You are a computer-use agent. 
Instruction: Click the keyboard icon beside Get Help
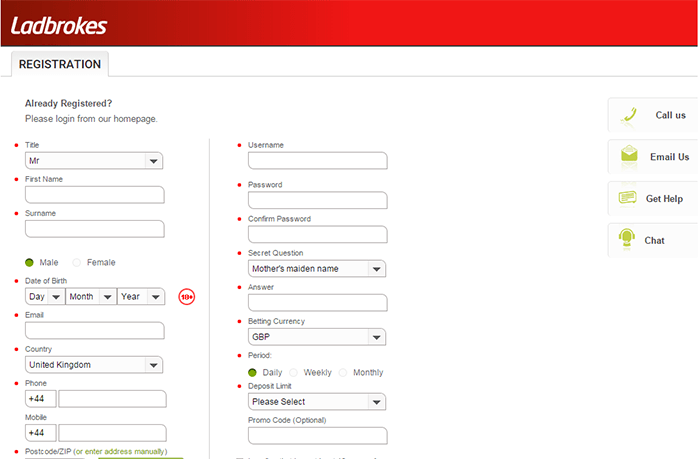628,197
